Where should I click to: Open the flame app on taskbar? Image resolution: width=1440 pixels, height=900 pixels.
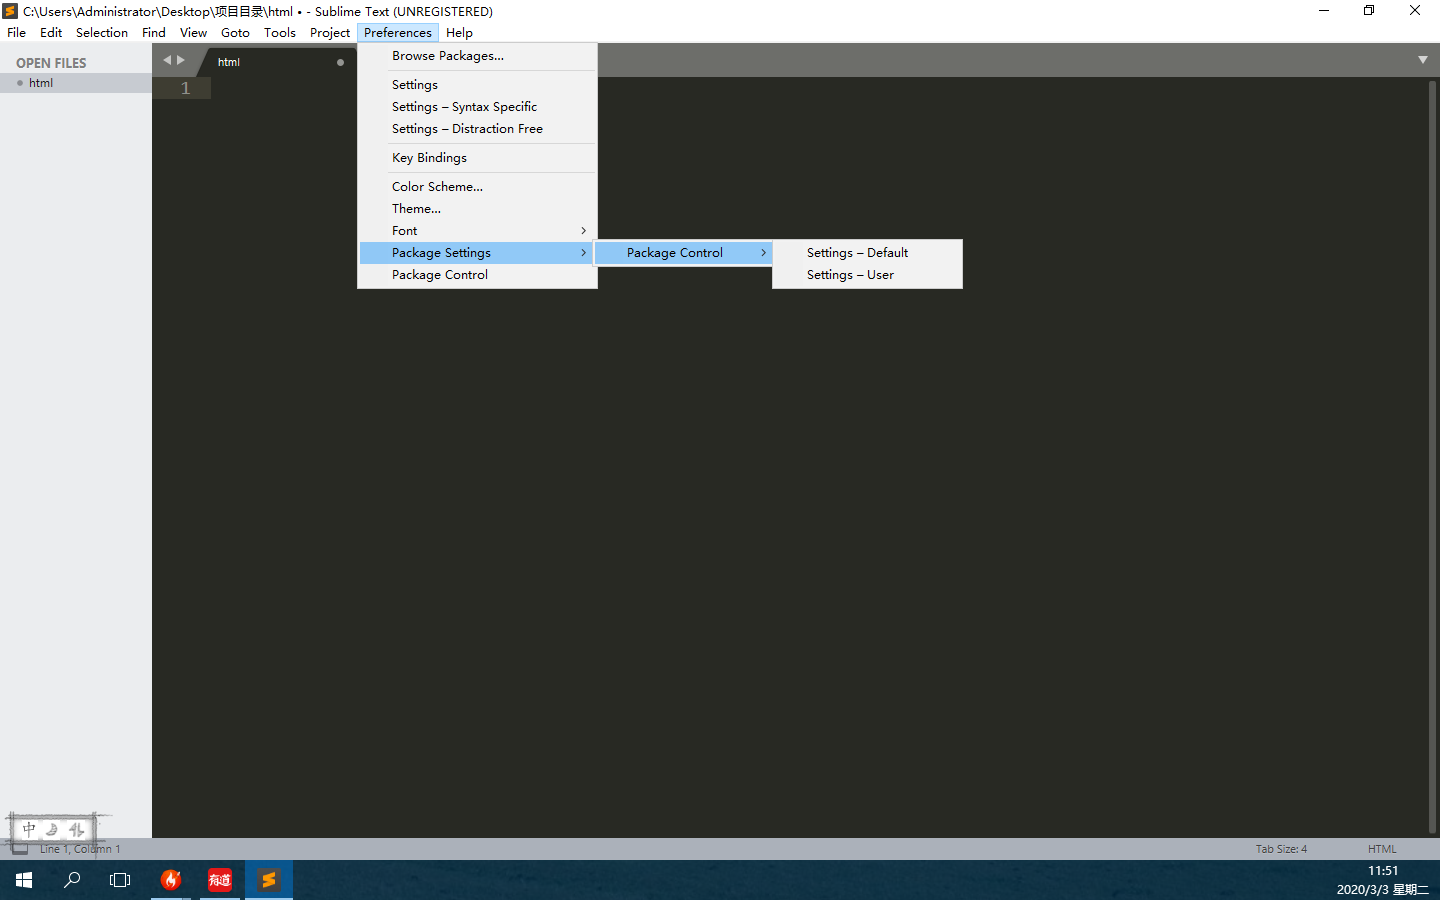(171, 880)
